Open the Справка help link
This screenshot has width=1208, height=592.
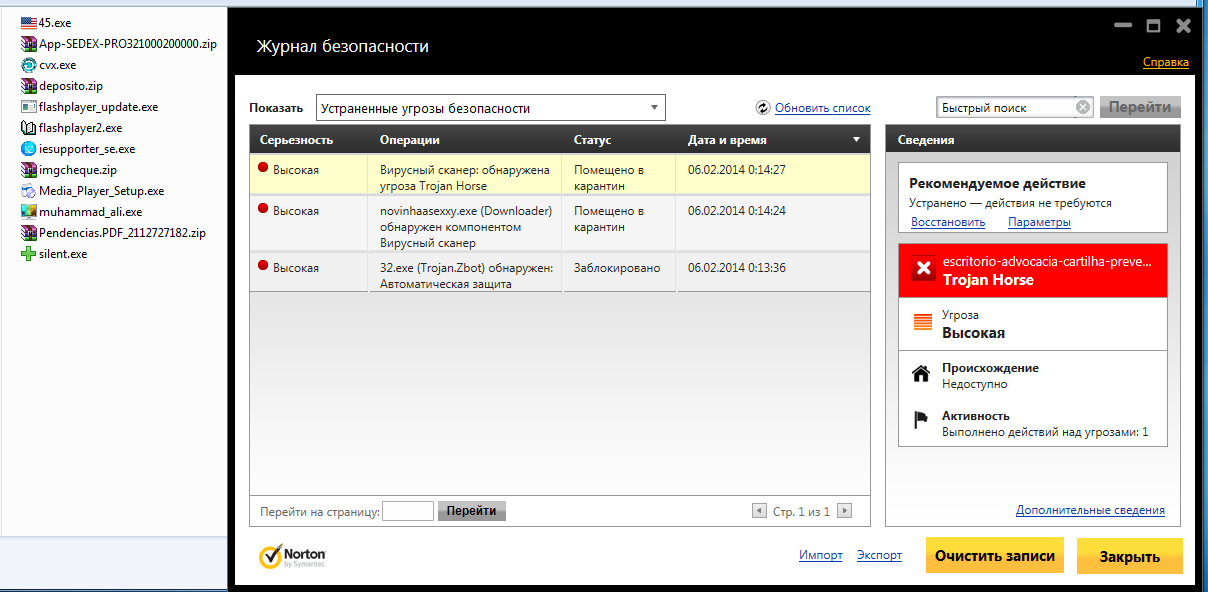(x=1165, y=63)
